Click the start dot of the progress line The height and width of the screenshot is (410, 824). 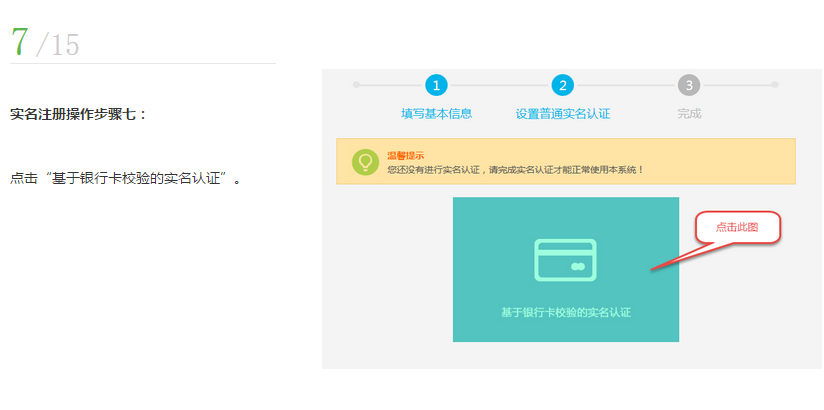[x=356, y=85]
